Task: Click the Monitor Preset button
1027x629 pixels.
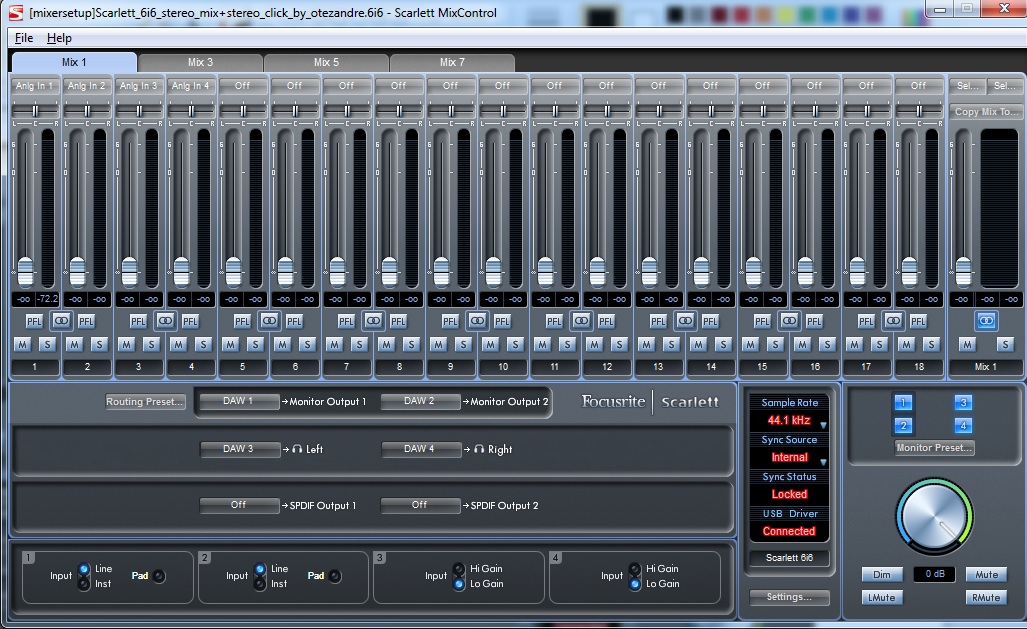Action: click(935, 448)
